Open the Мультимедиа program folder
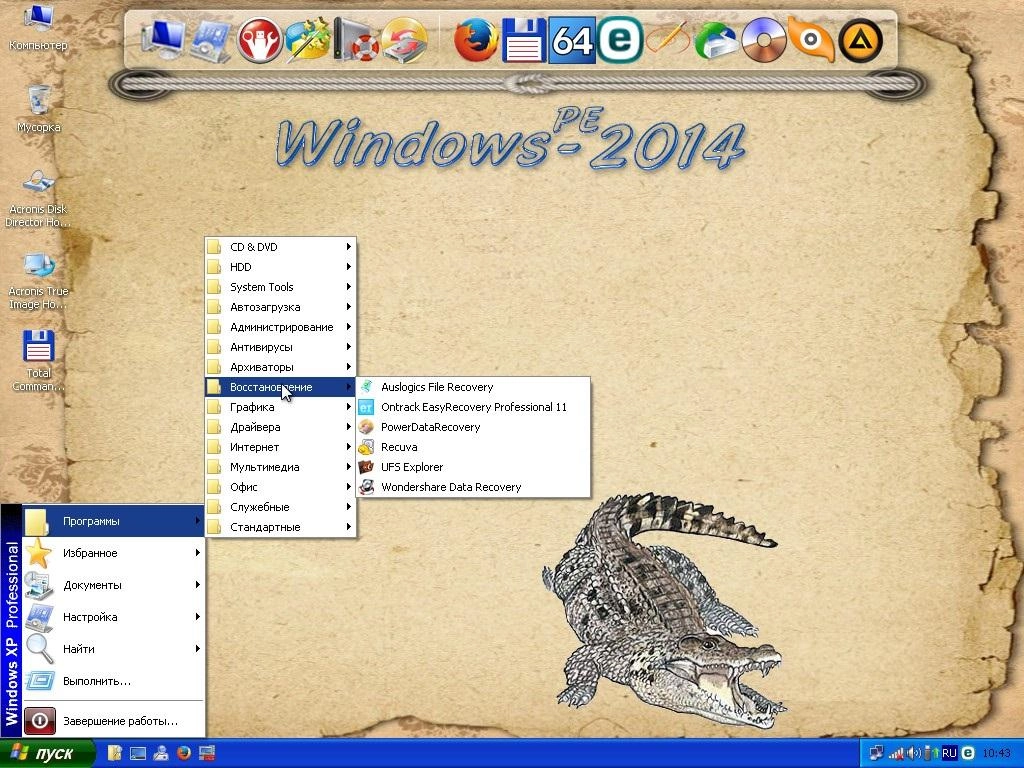Screen dimensions: 1024x768 click(281, 467)
